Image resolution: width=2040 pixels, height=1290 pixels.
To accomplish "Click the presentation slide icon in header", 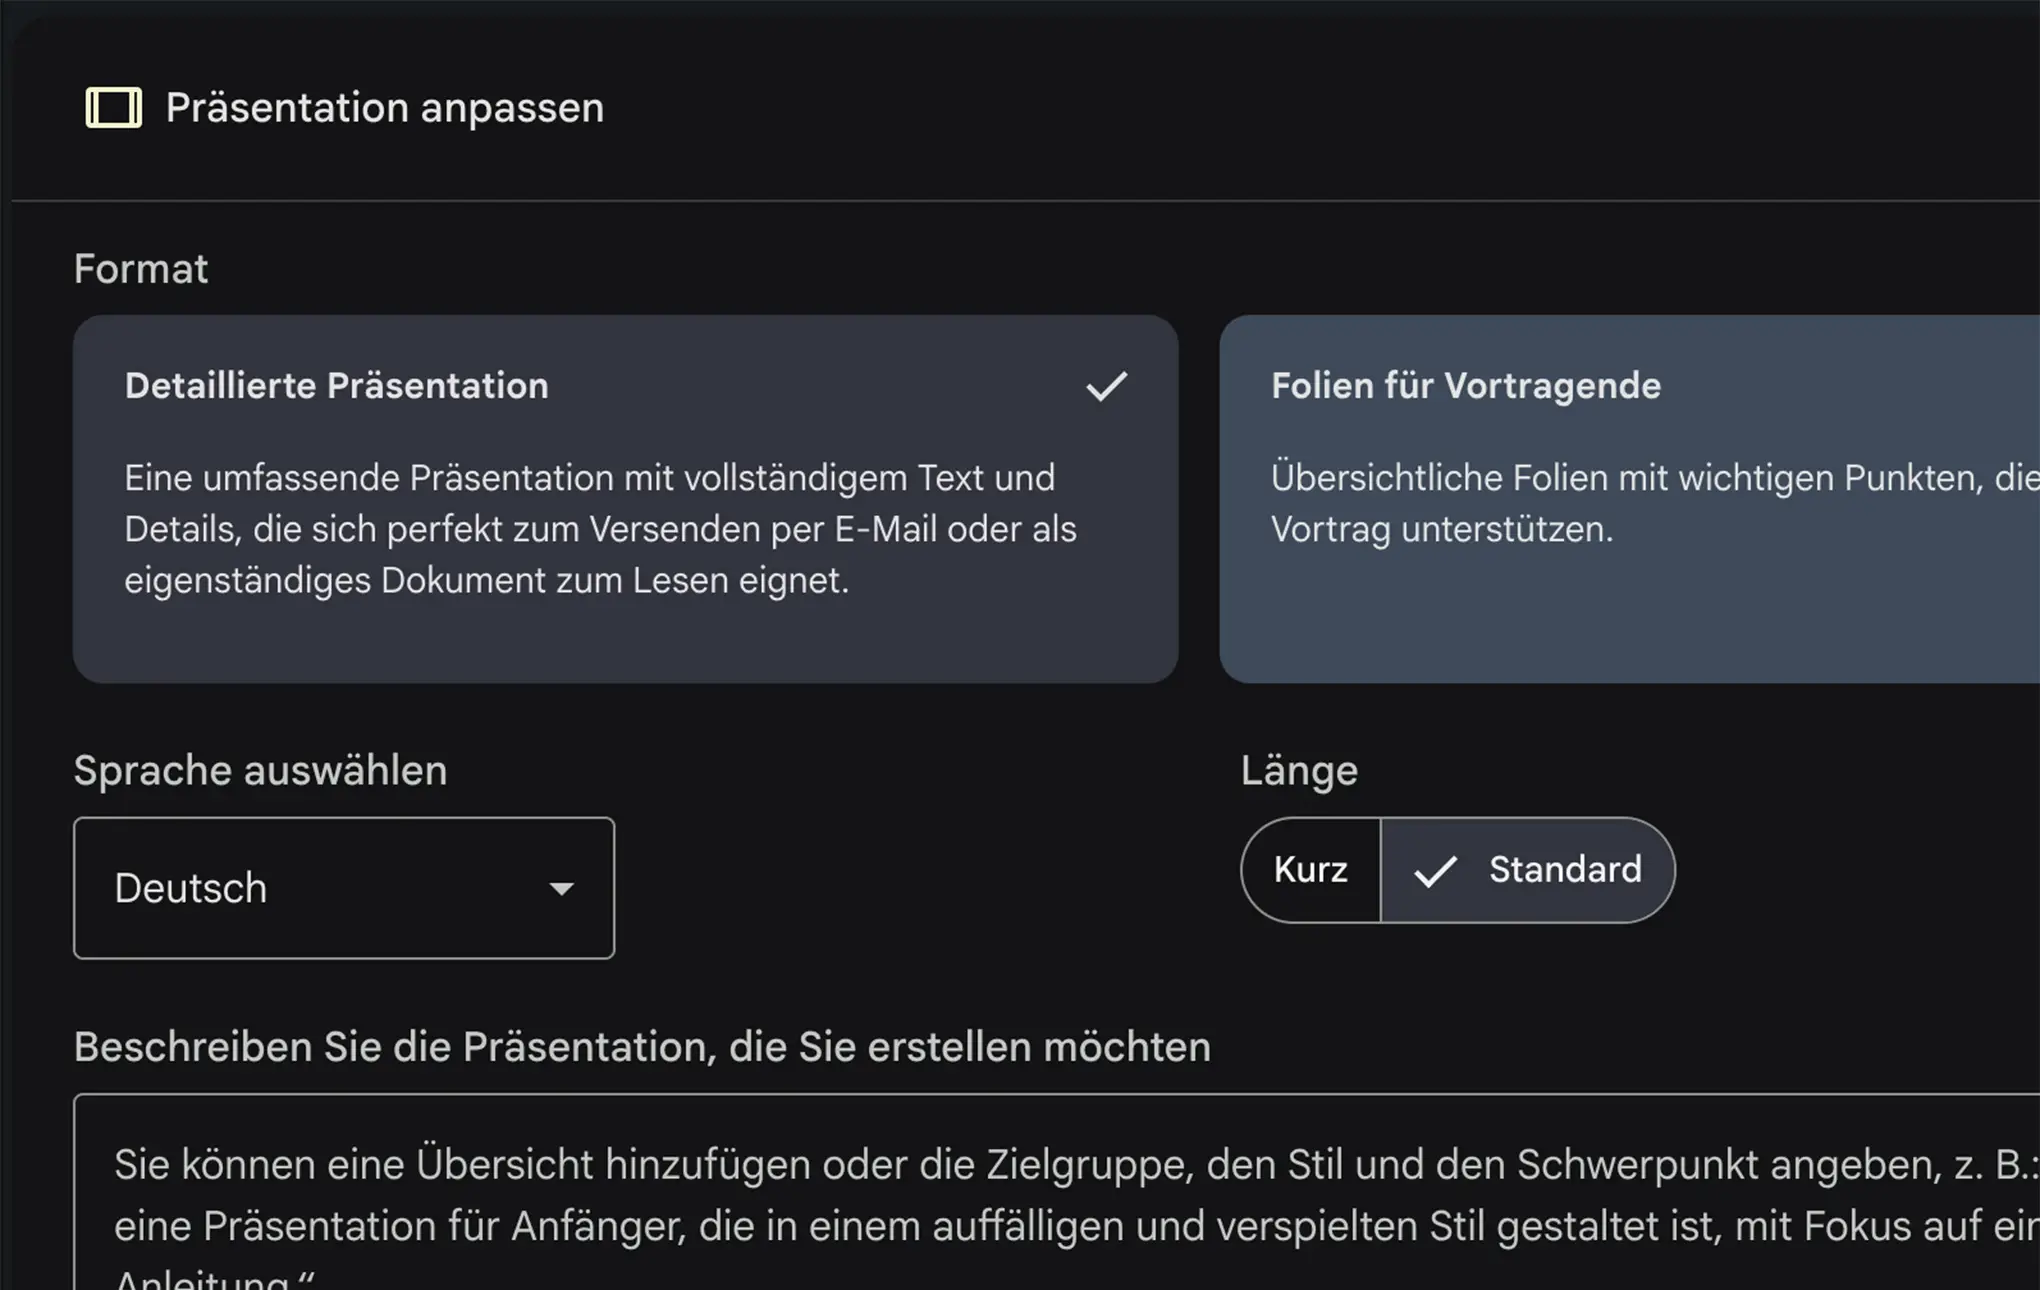I will click(x=114, y=108).
